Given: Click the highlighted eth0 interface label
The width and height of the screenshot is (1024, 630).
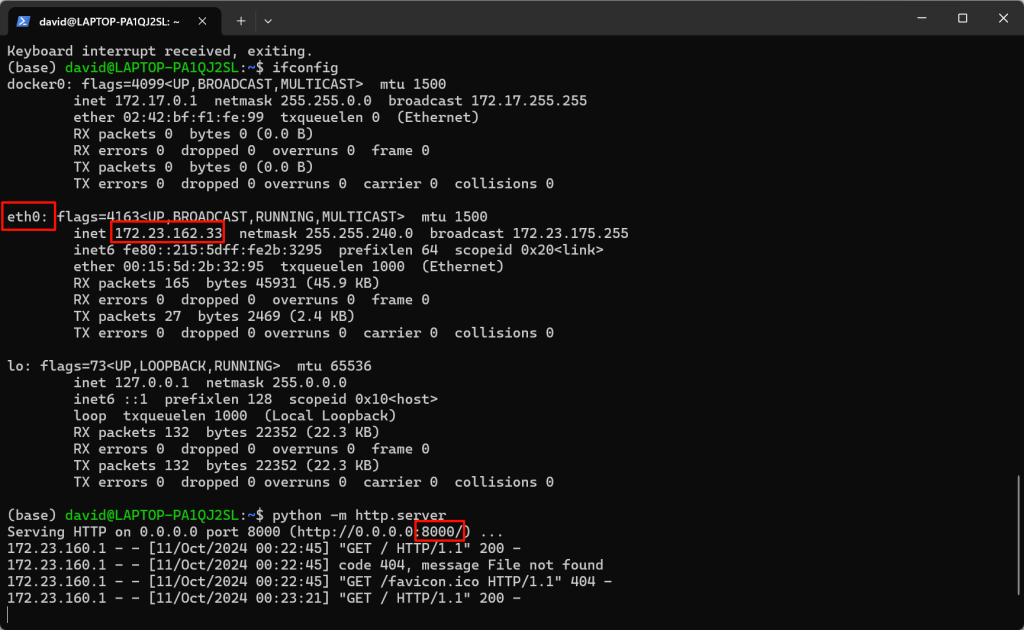Looking at the screenshot, I should coord(28,217).
